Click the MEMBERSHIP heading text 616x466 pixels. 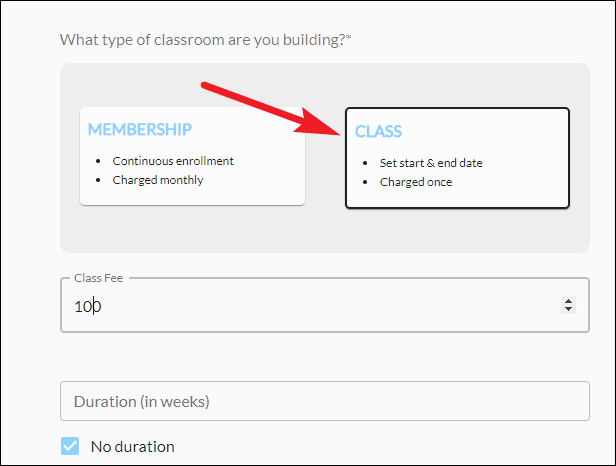click(139, 129)
